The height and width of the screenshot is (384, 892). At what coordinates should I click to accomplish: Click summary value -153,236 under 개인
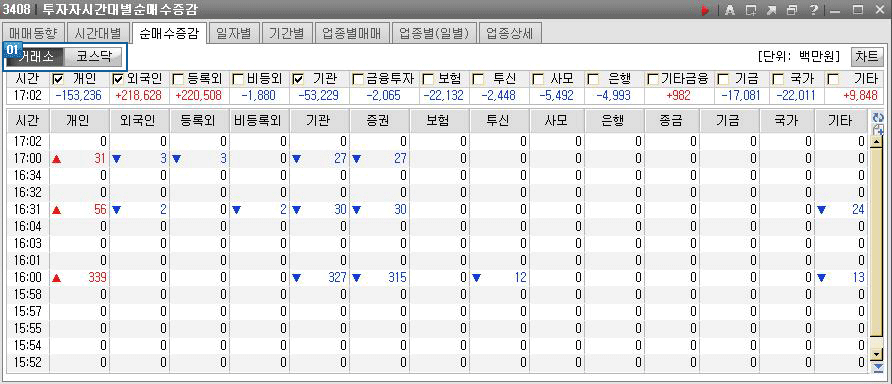click(79, 96)
